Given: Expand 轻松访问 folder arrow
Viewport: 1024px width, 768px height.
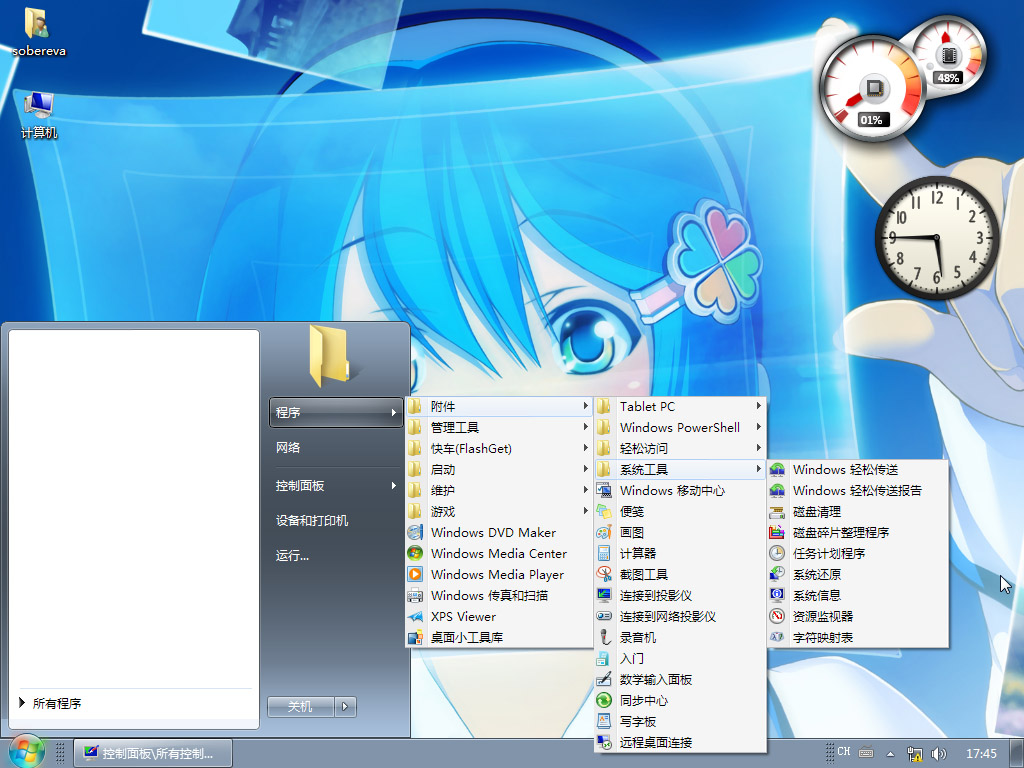Looking at the screenshot, I should point(758,448).
